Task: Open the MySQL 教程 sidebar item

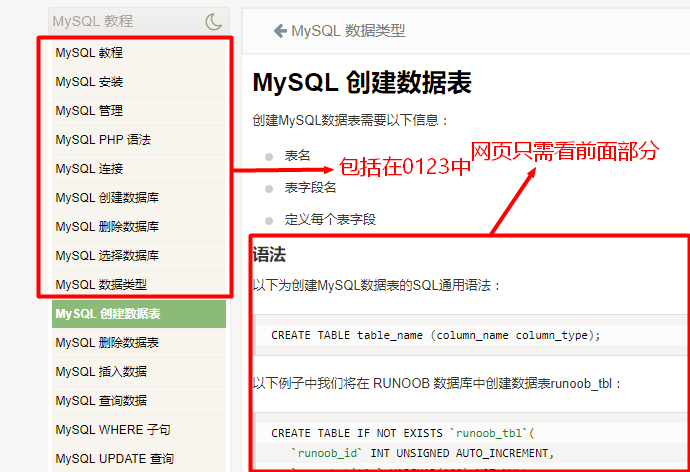Action: point(139,53)
